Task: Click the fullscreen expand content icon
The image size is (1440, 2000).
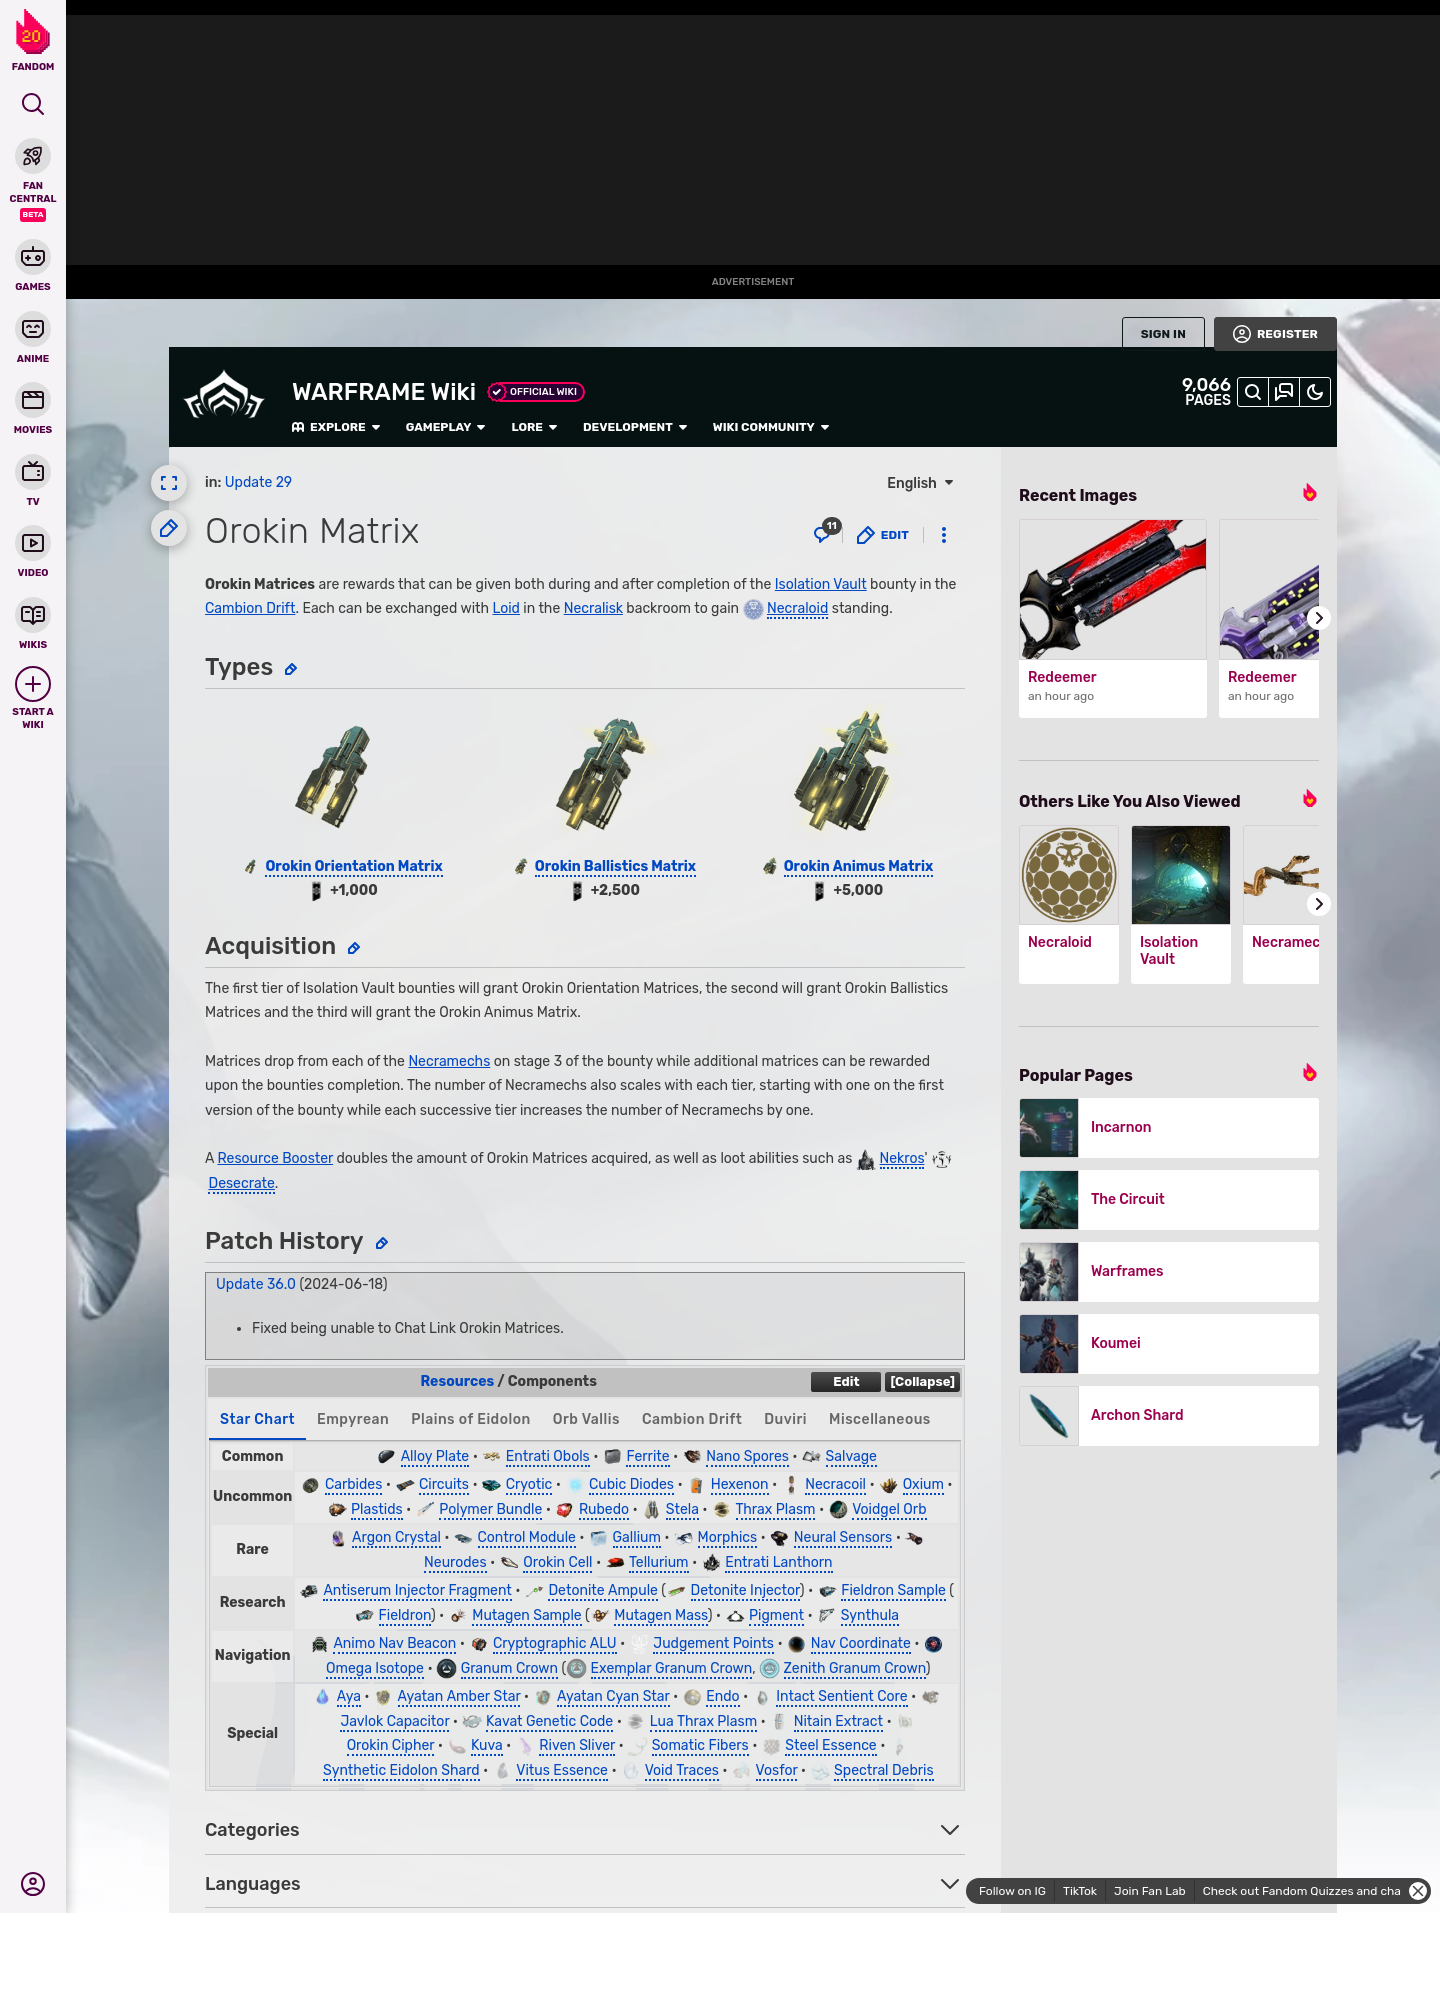Action: [x=169, y=483]
